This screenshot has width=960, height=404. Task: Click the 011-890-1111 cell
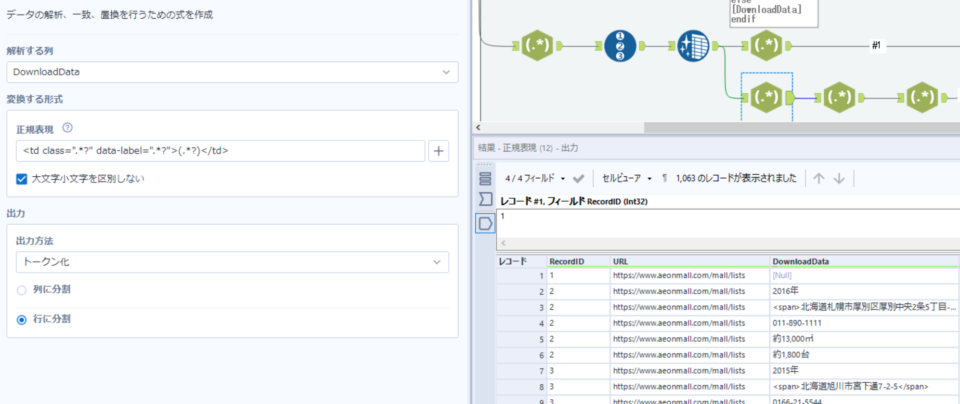(864, 323)
